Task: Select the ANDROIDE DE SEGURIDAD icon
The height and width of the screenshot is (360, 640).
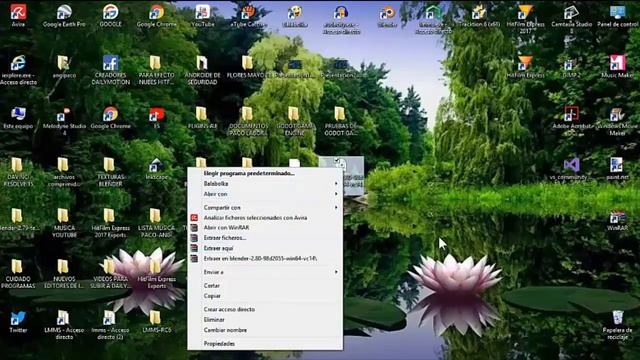Action: [x=202, y=70]
